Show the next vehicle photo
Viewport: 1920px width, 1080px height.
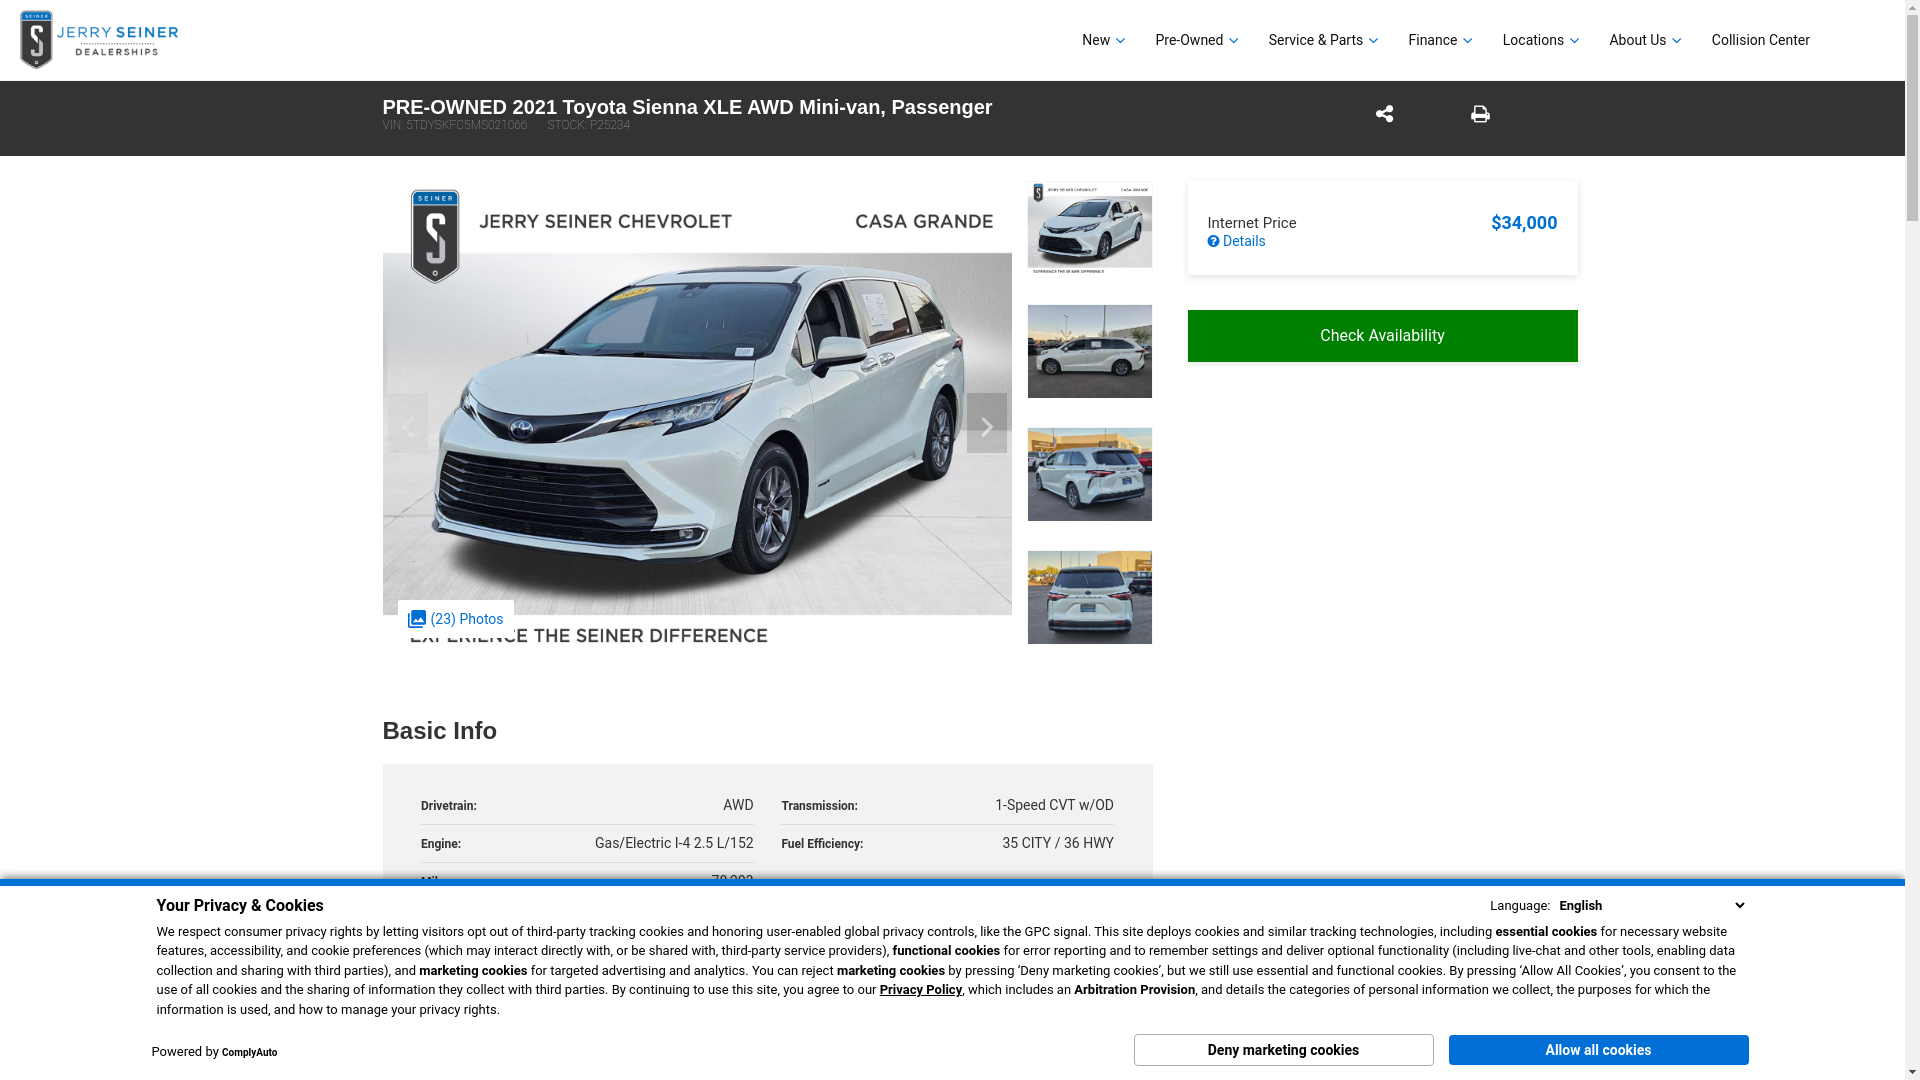tap(986, 423)
